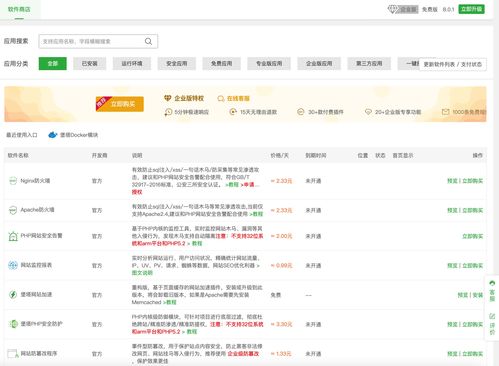The image size is (499, 366).
Task: Click the 5分钟极速响应 clock icon
Action: tap(168, 112)
